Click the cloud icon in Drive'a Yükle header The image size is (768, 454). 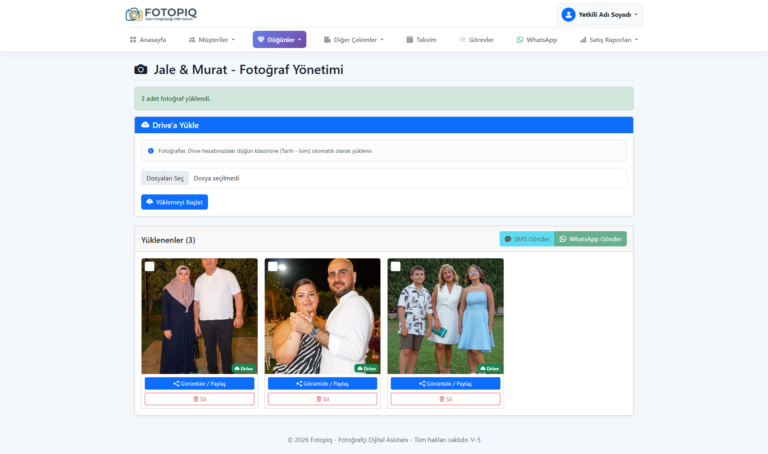145,125
